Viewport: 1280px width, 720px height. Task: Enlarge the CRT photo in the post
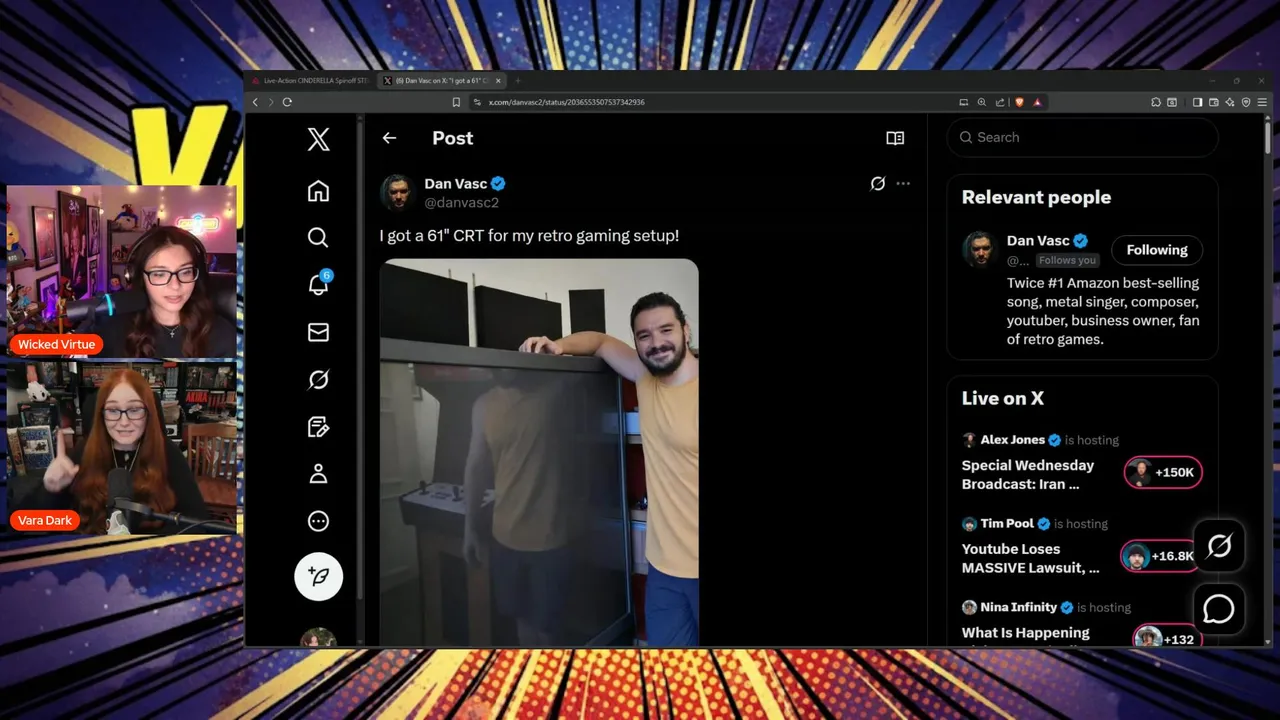539,452
